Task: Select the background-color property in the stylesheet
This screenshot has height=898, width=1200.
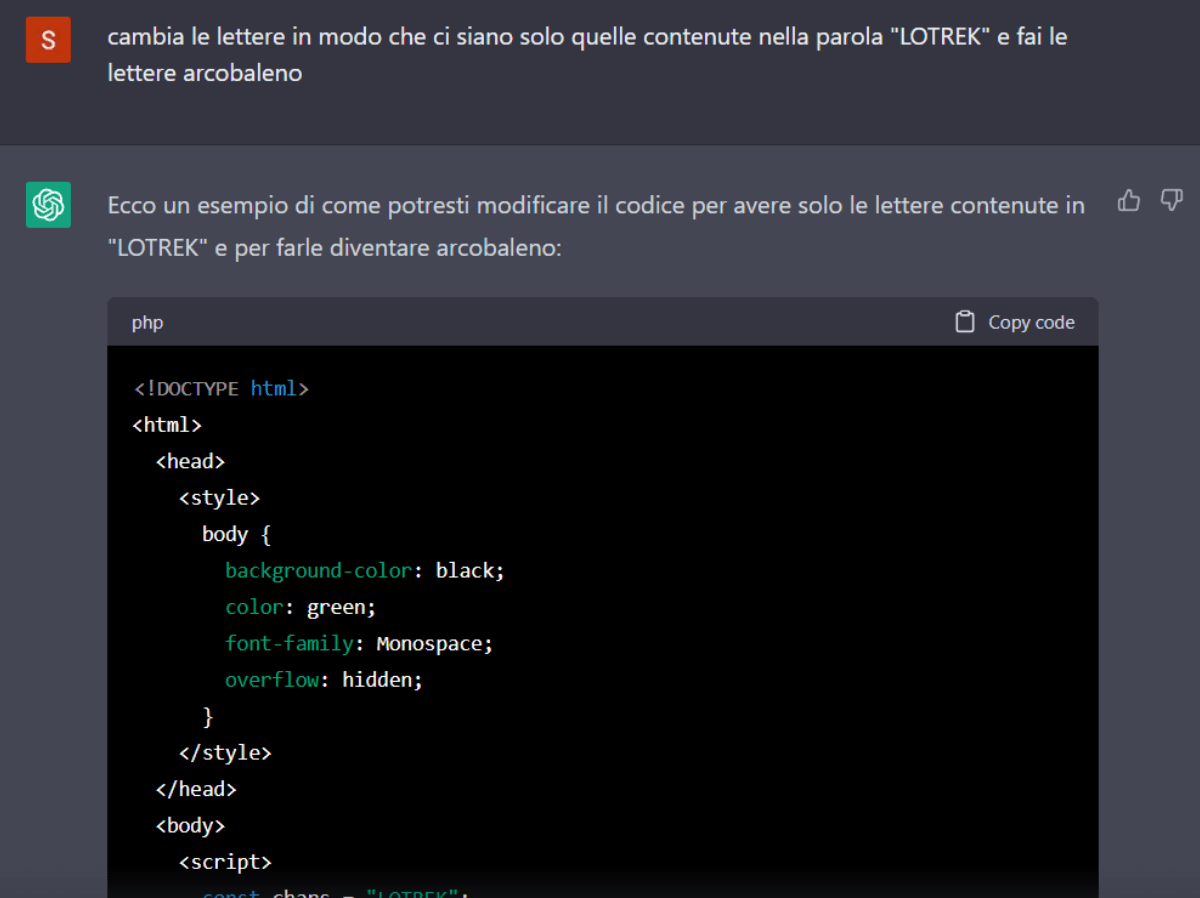Action: pos(318,570)
